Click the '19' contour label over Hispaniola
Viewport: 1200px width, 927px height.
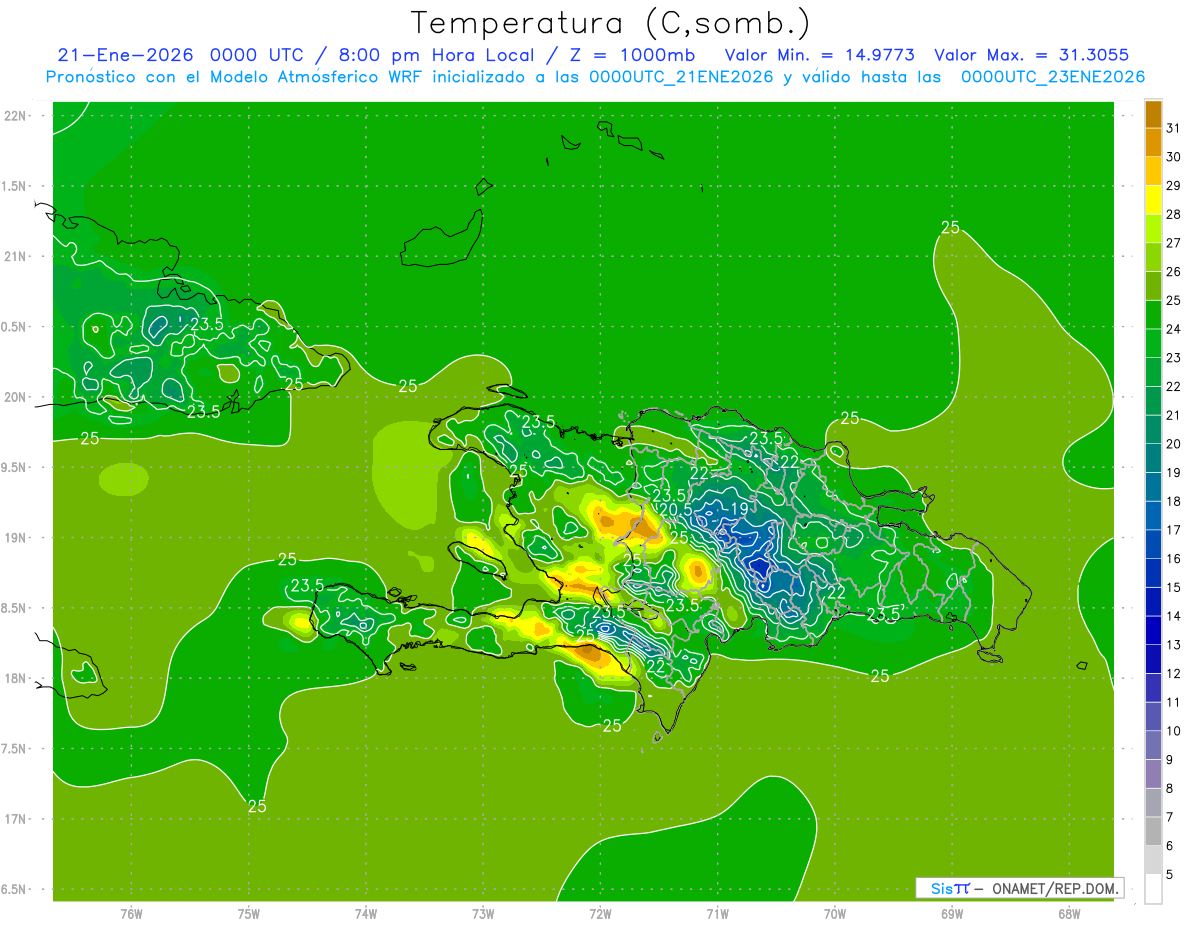(739, 509)
